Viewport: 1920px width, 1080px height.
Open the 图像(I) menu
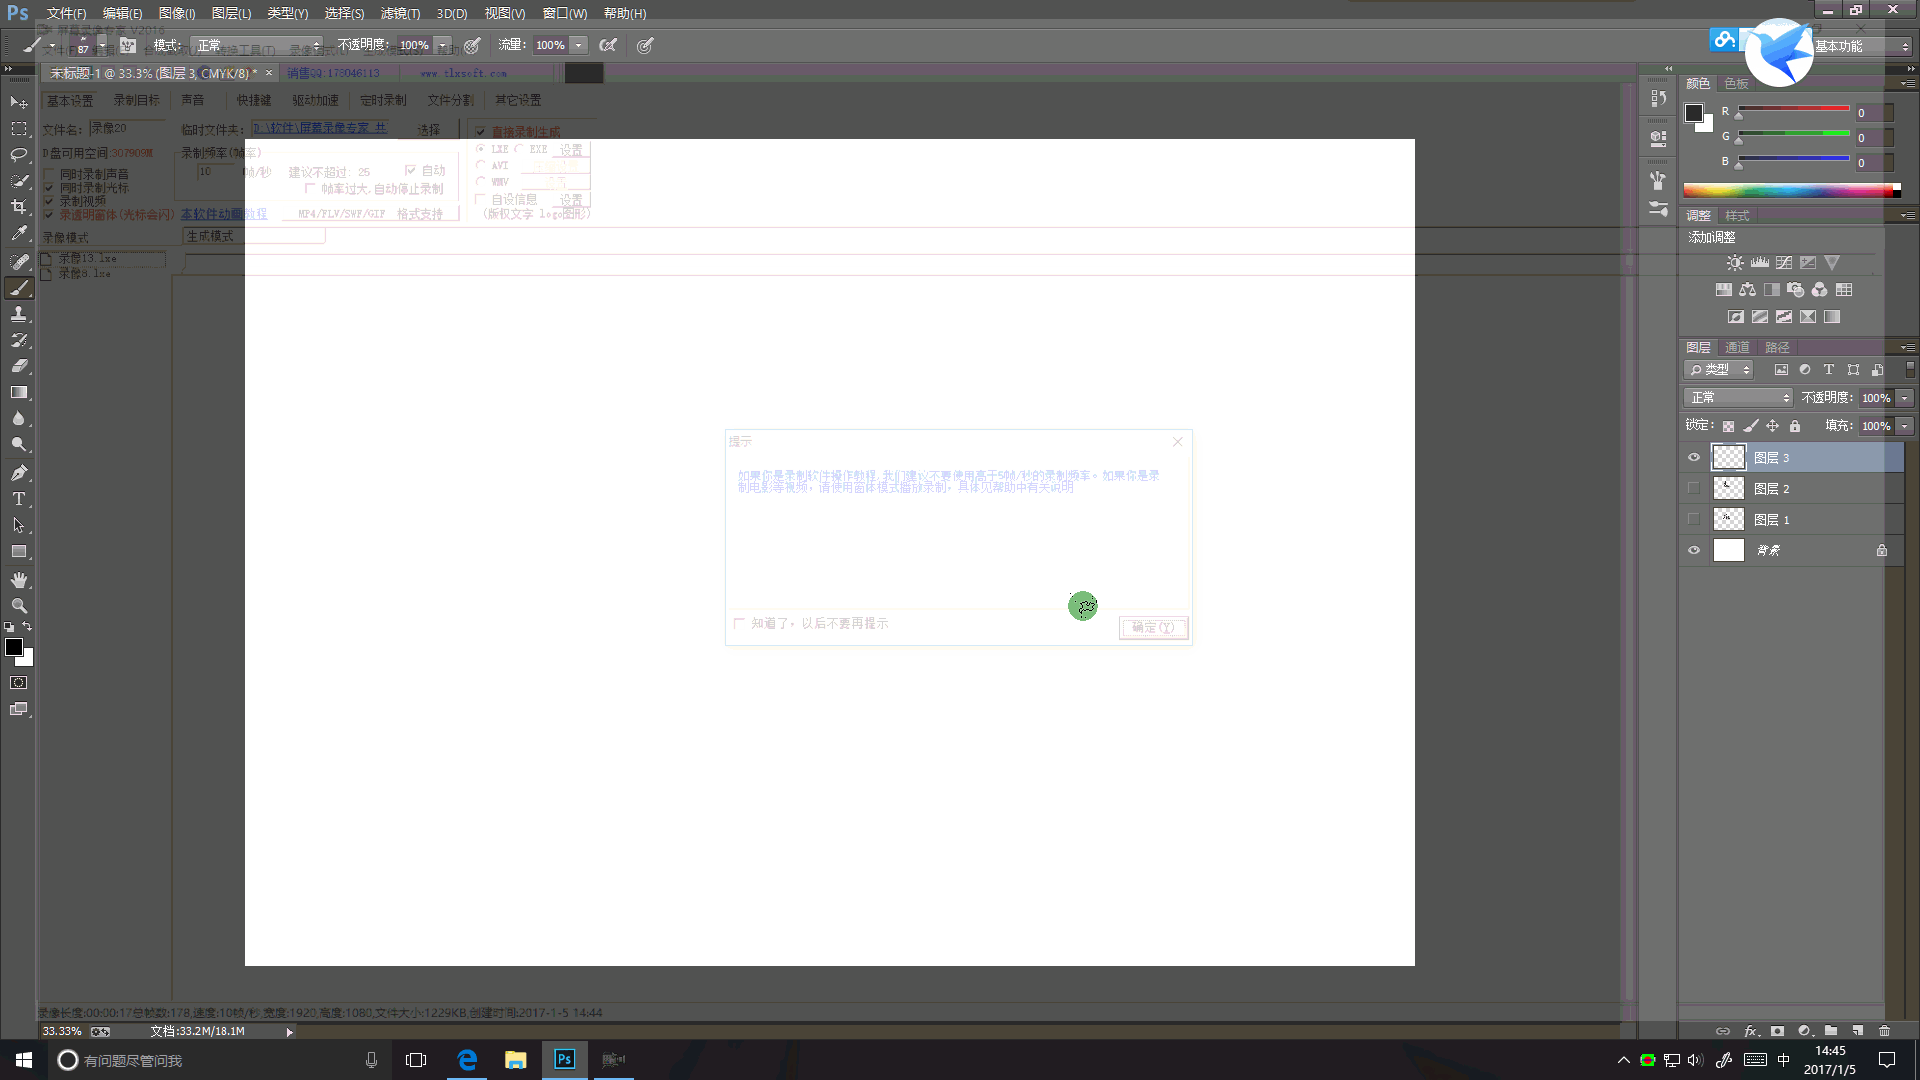pyautogui.click(x=177, y=13)
